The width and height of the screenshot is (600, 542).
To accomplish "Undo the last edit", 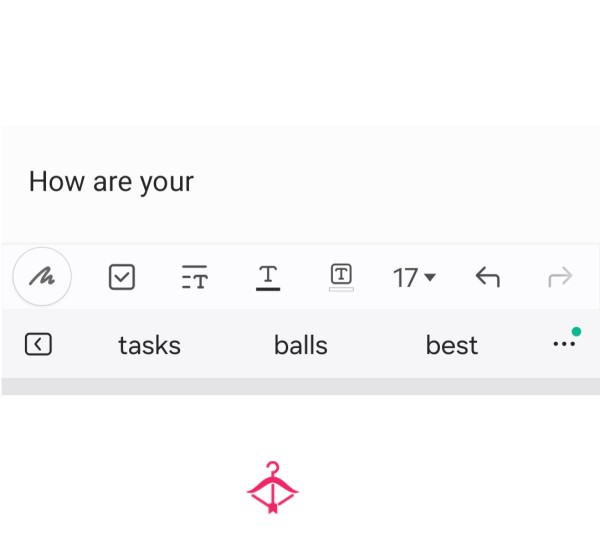I will coord(488,277).
